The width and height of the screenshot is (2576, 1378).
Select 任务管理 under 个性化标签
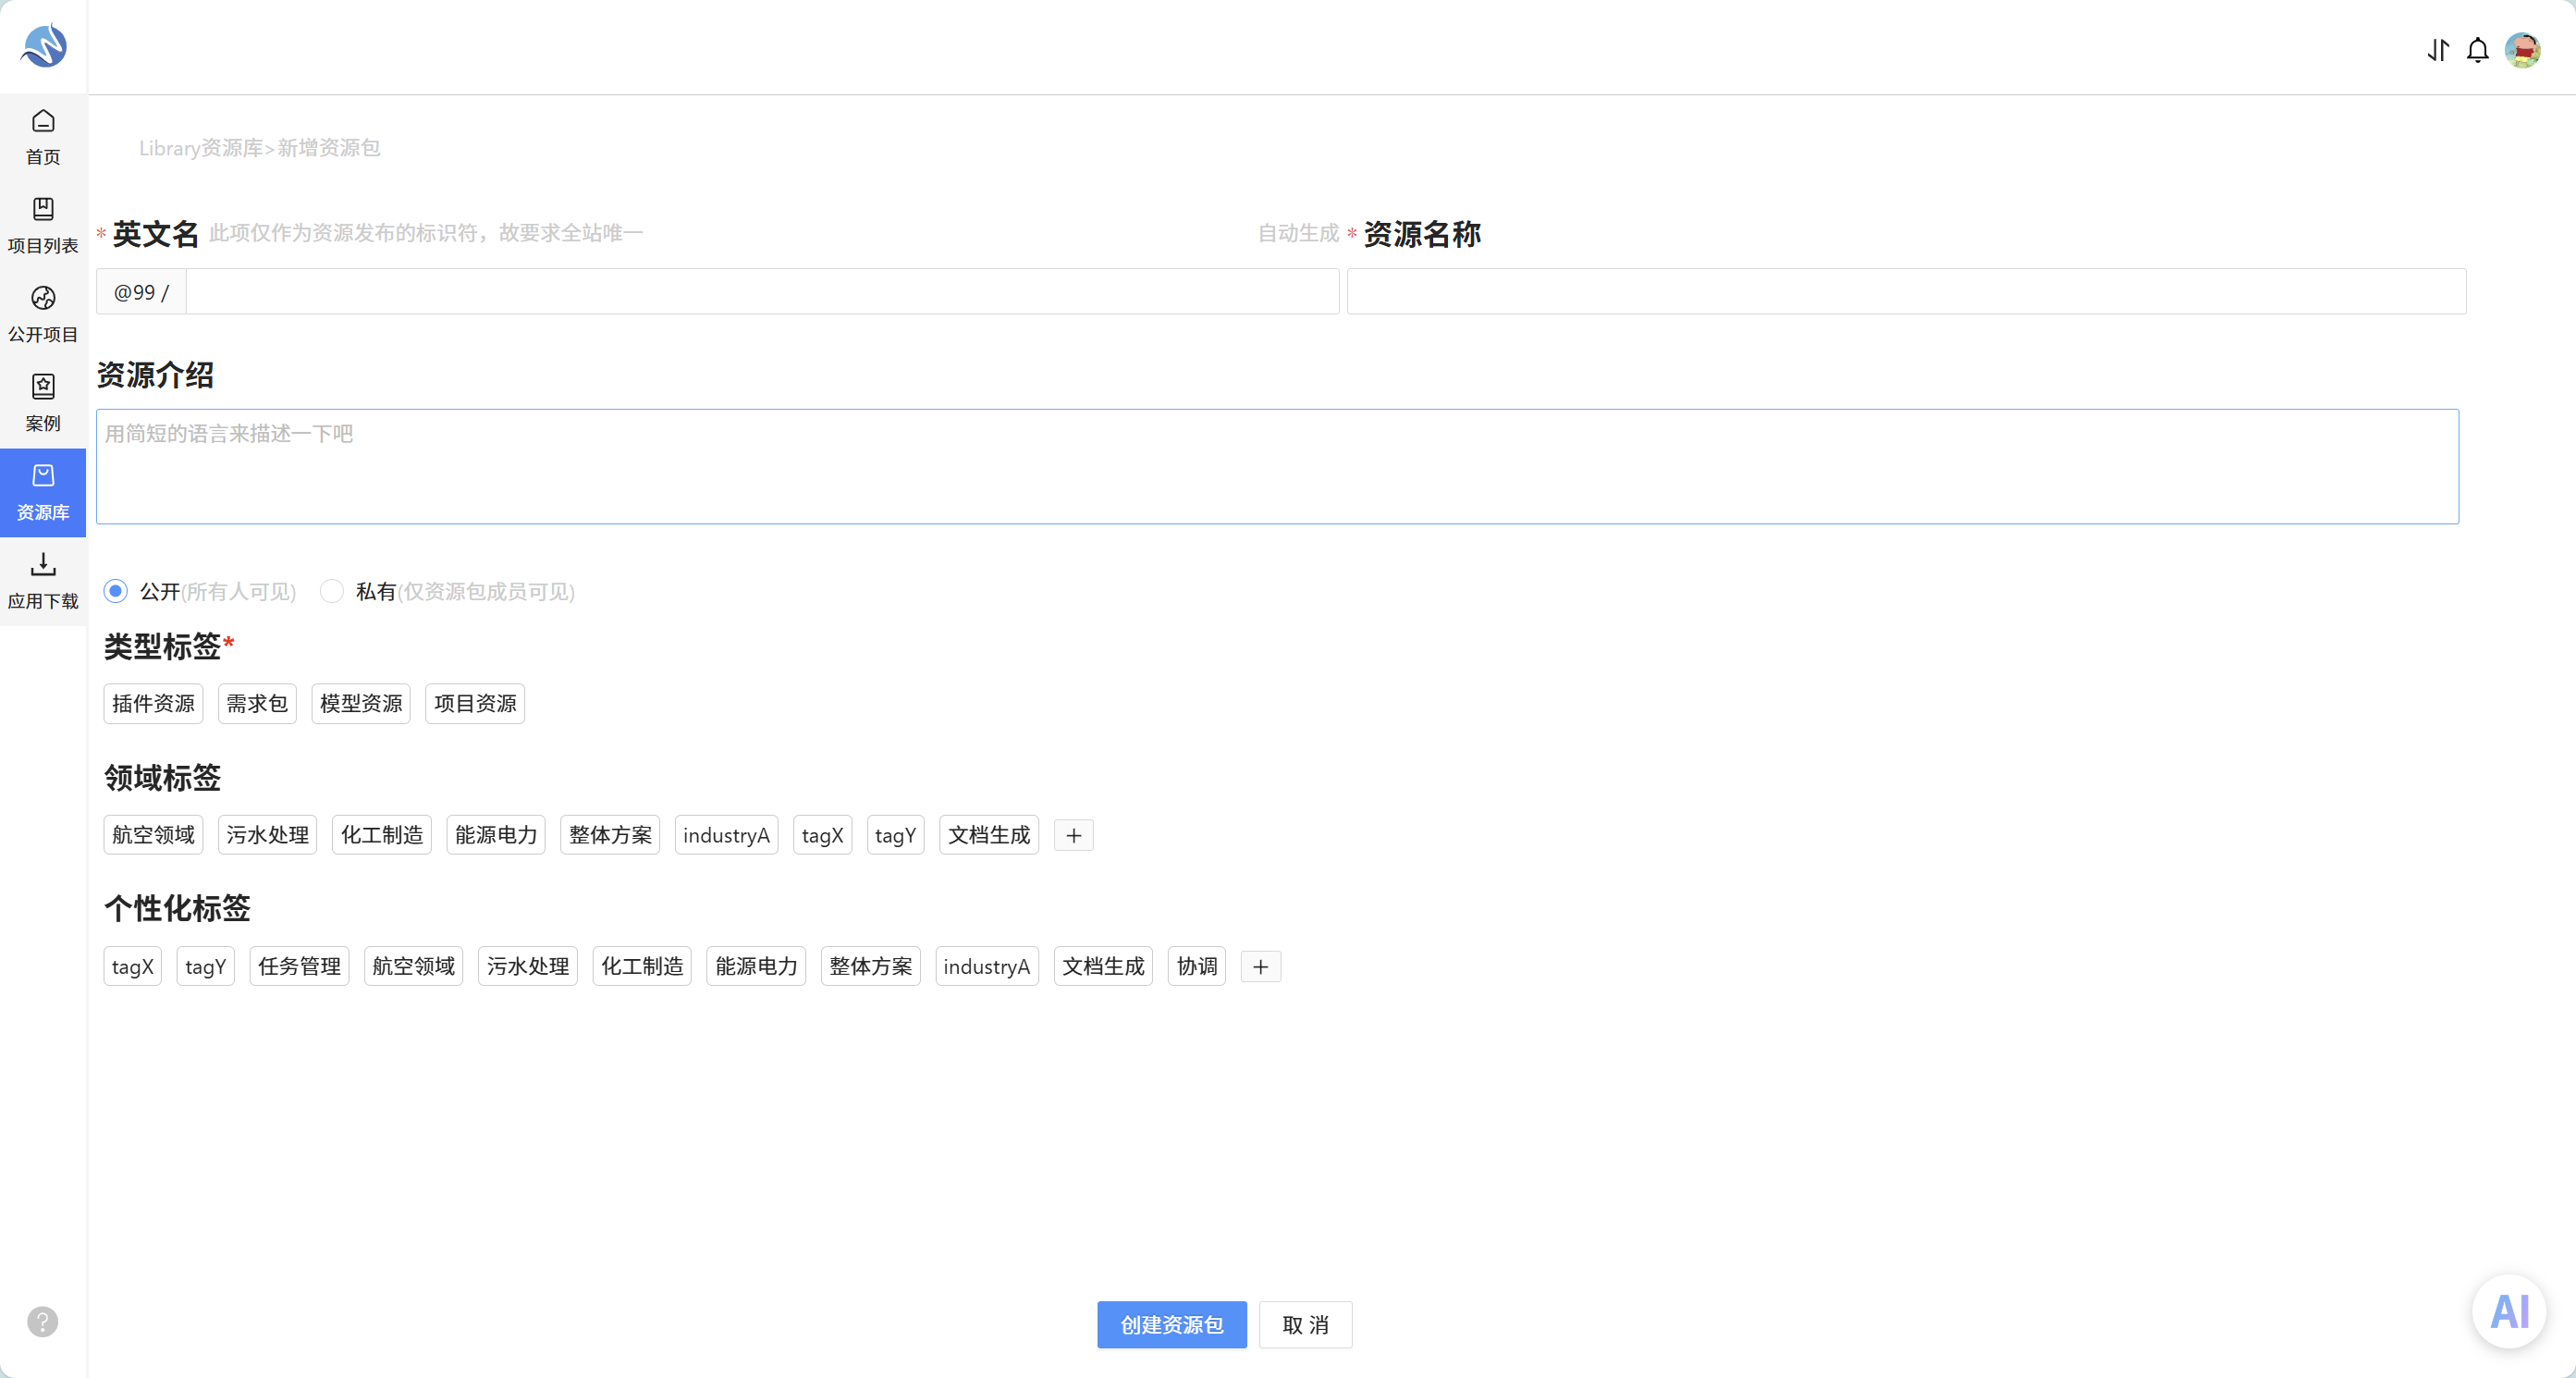click(299, 966)
